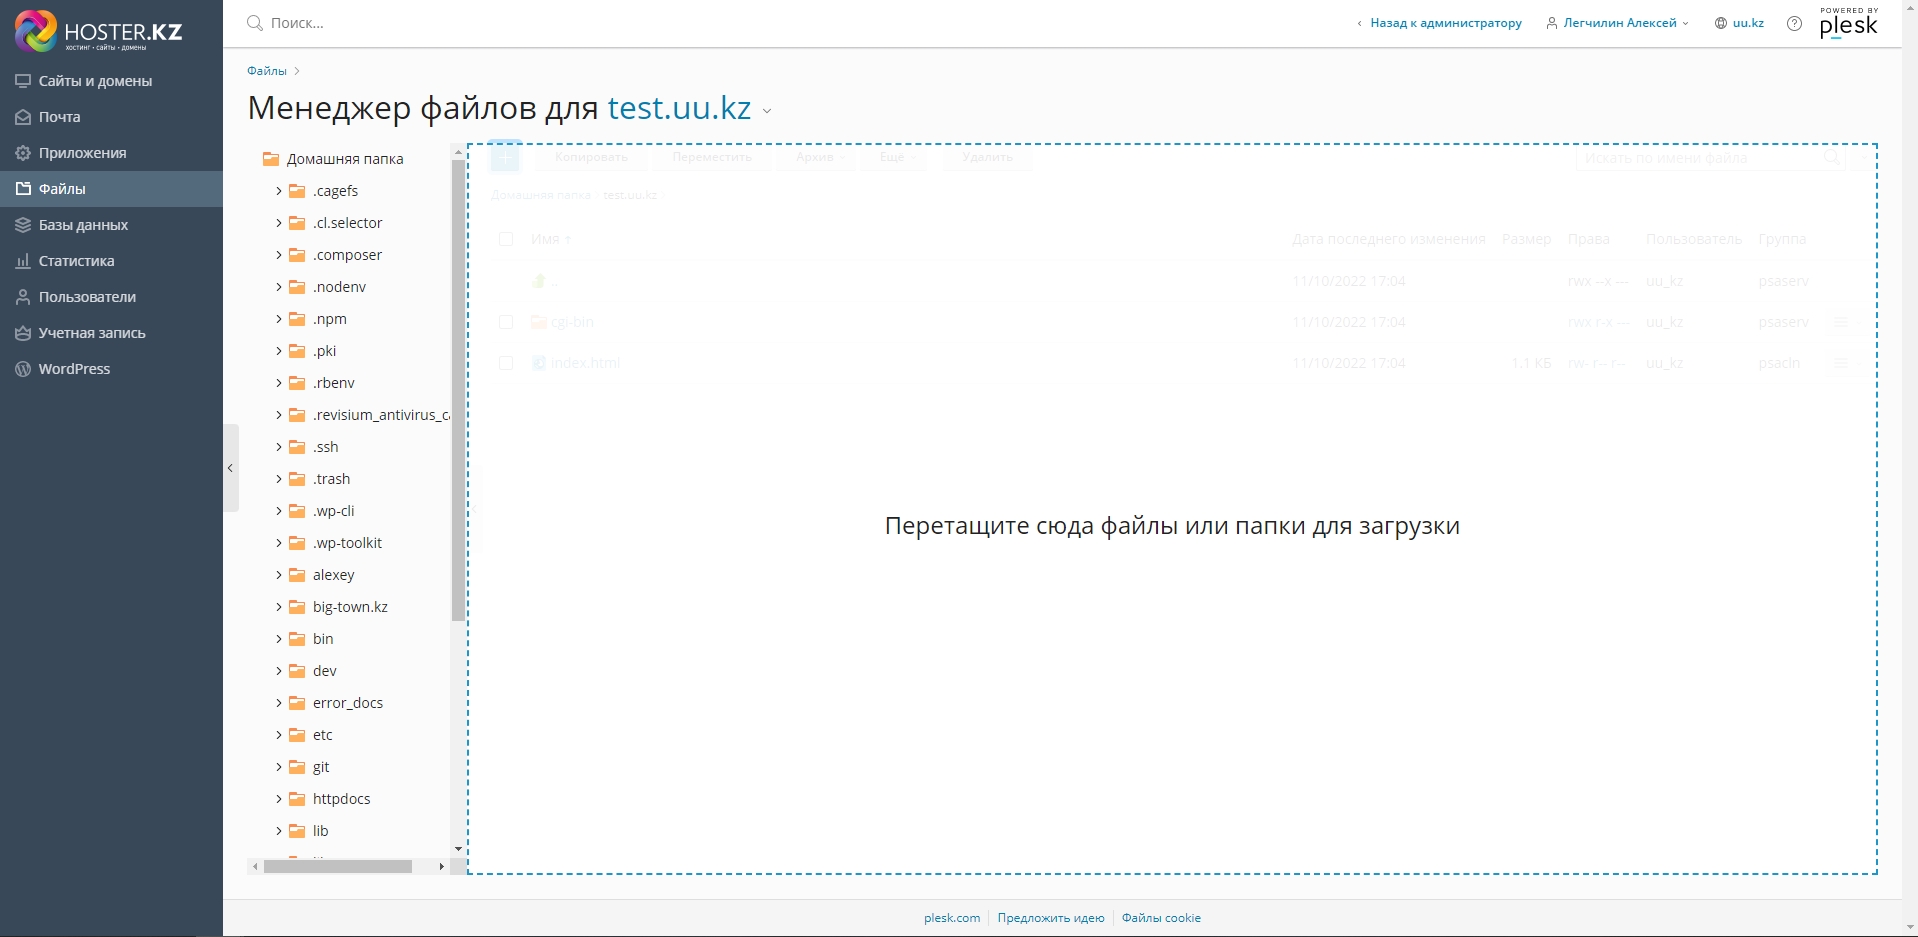The width and height of the screenshot is (1918, 937).
Task: Click the Plesk logo in header
Action: (1848, 23)
